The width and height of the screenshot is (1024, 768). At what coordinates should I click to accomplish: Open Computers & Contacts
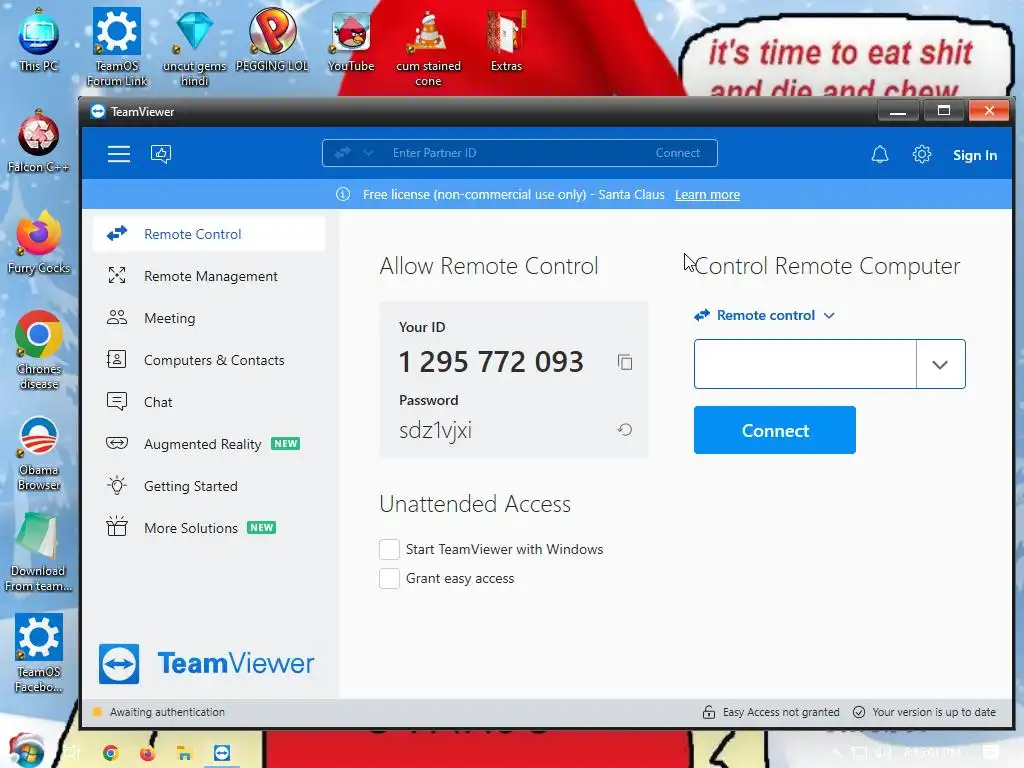[209, 360]
